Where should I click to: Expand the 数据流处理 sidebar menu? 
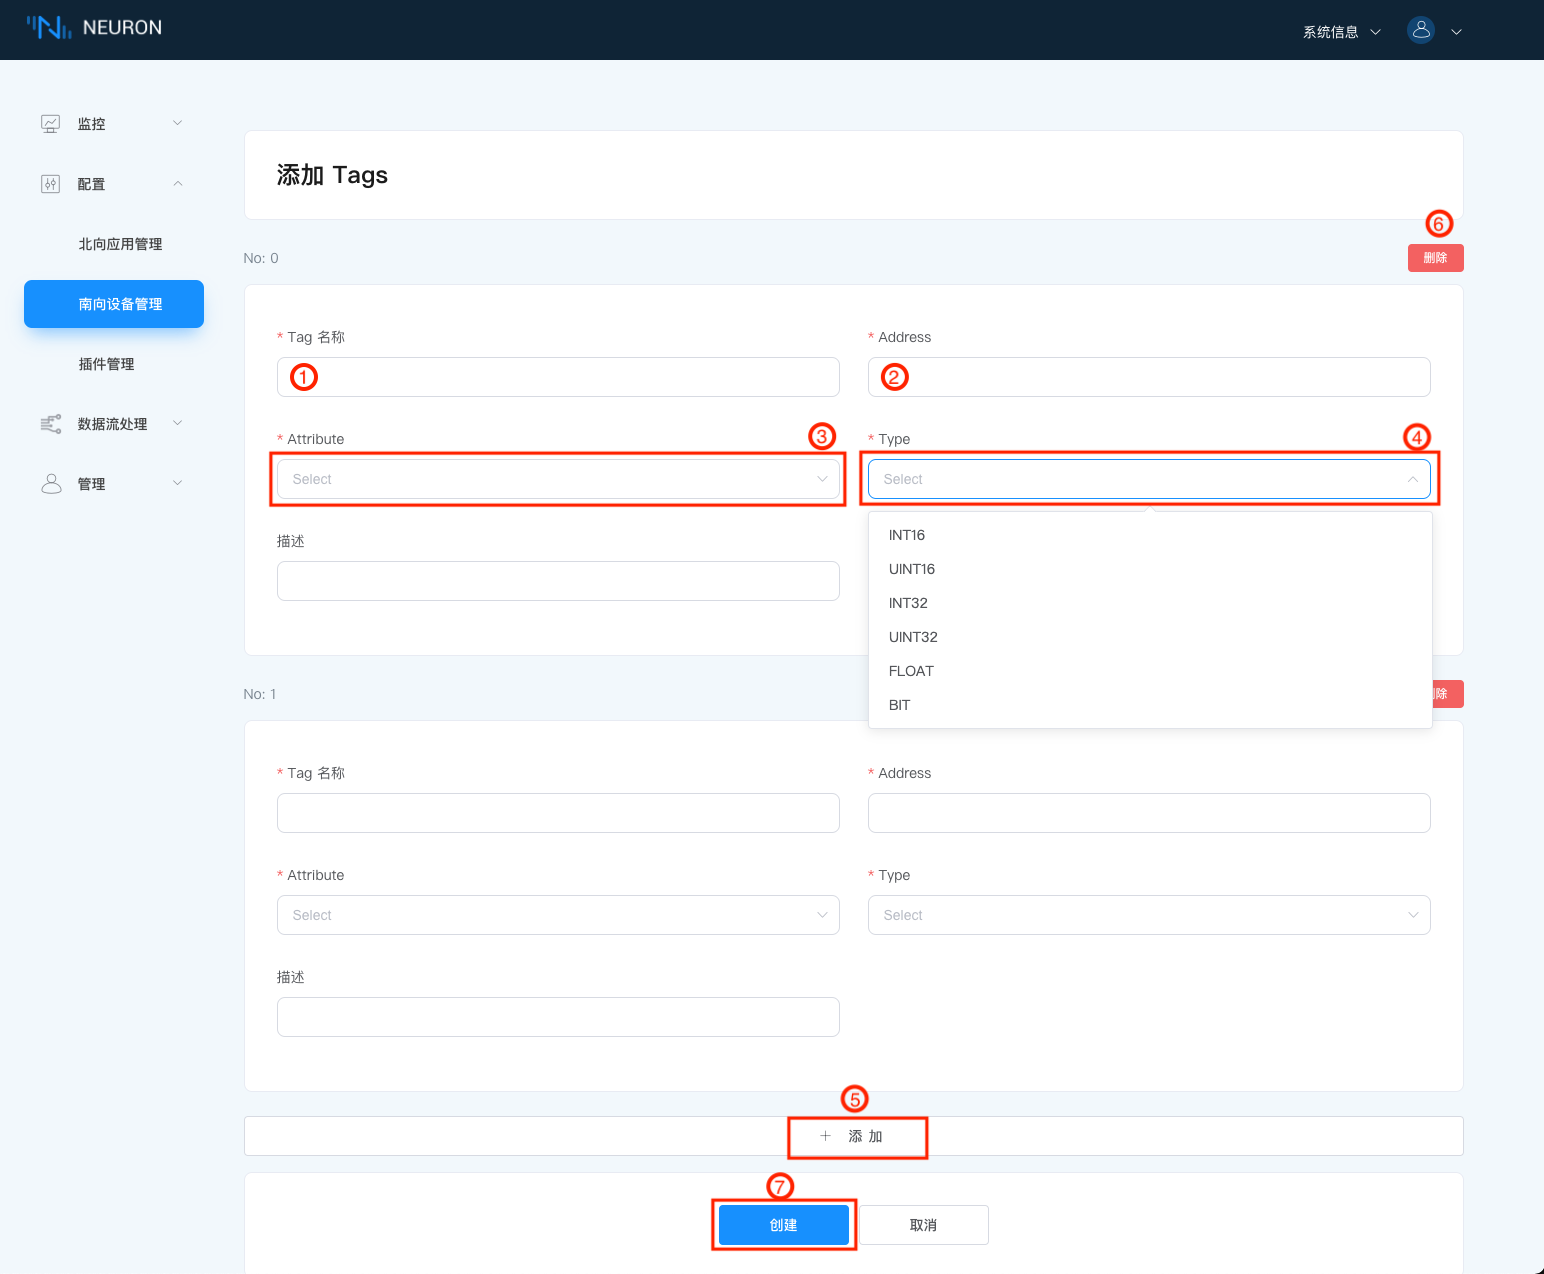tap(178, 423)
